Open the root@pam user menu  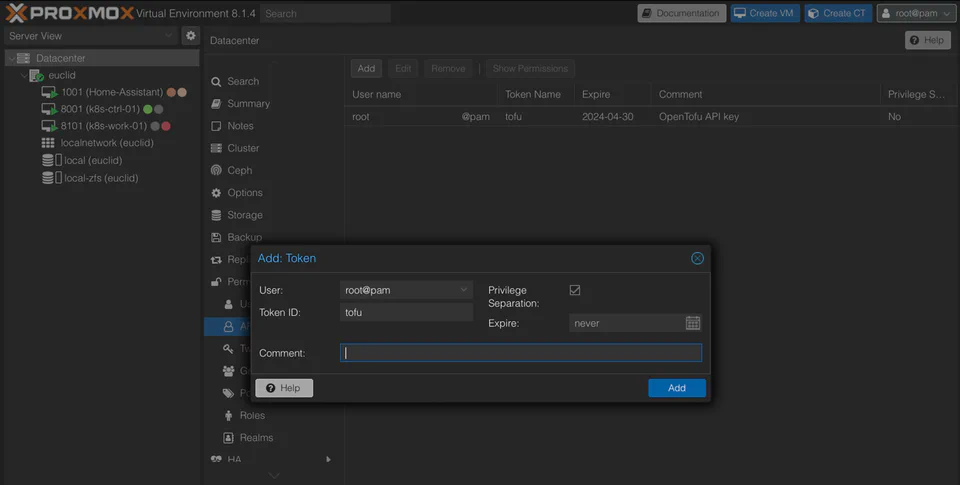click(x=916, y=13)
